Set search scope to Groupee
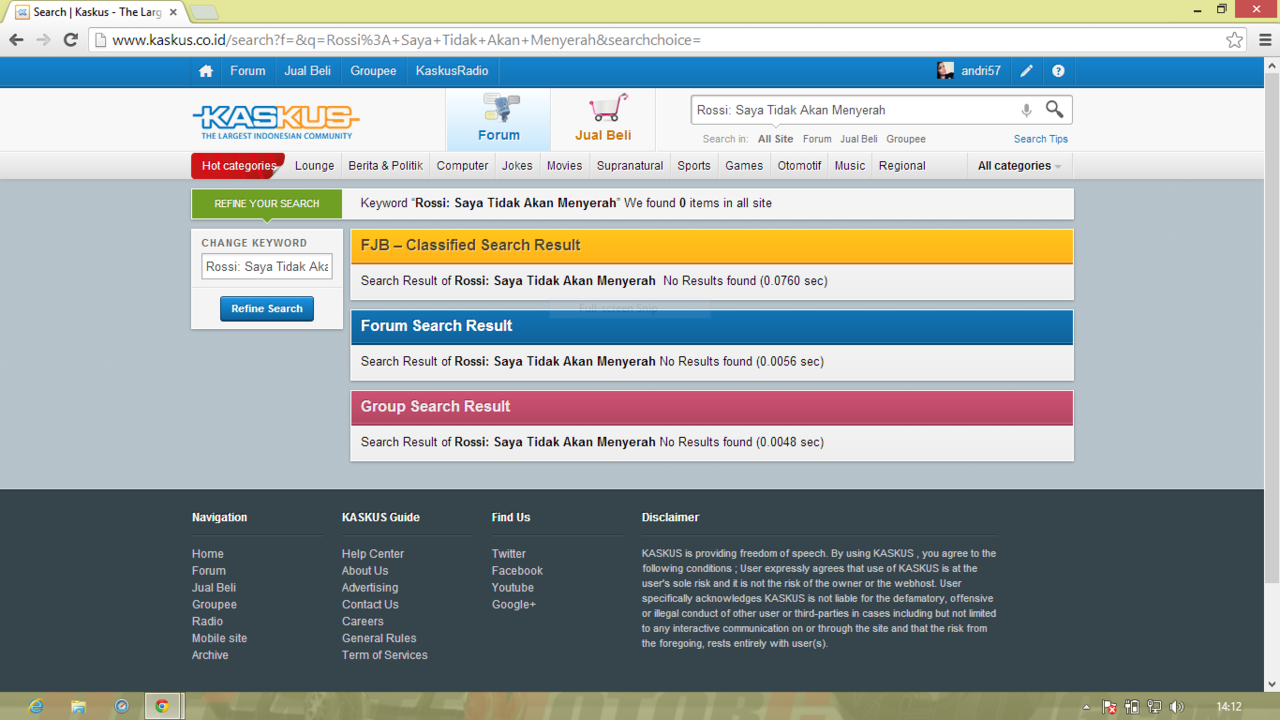 [x=906, y=139]
